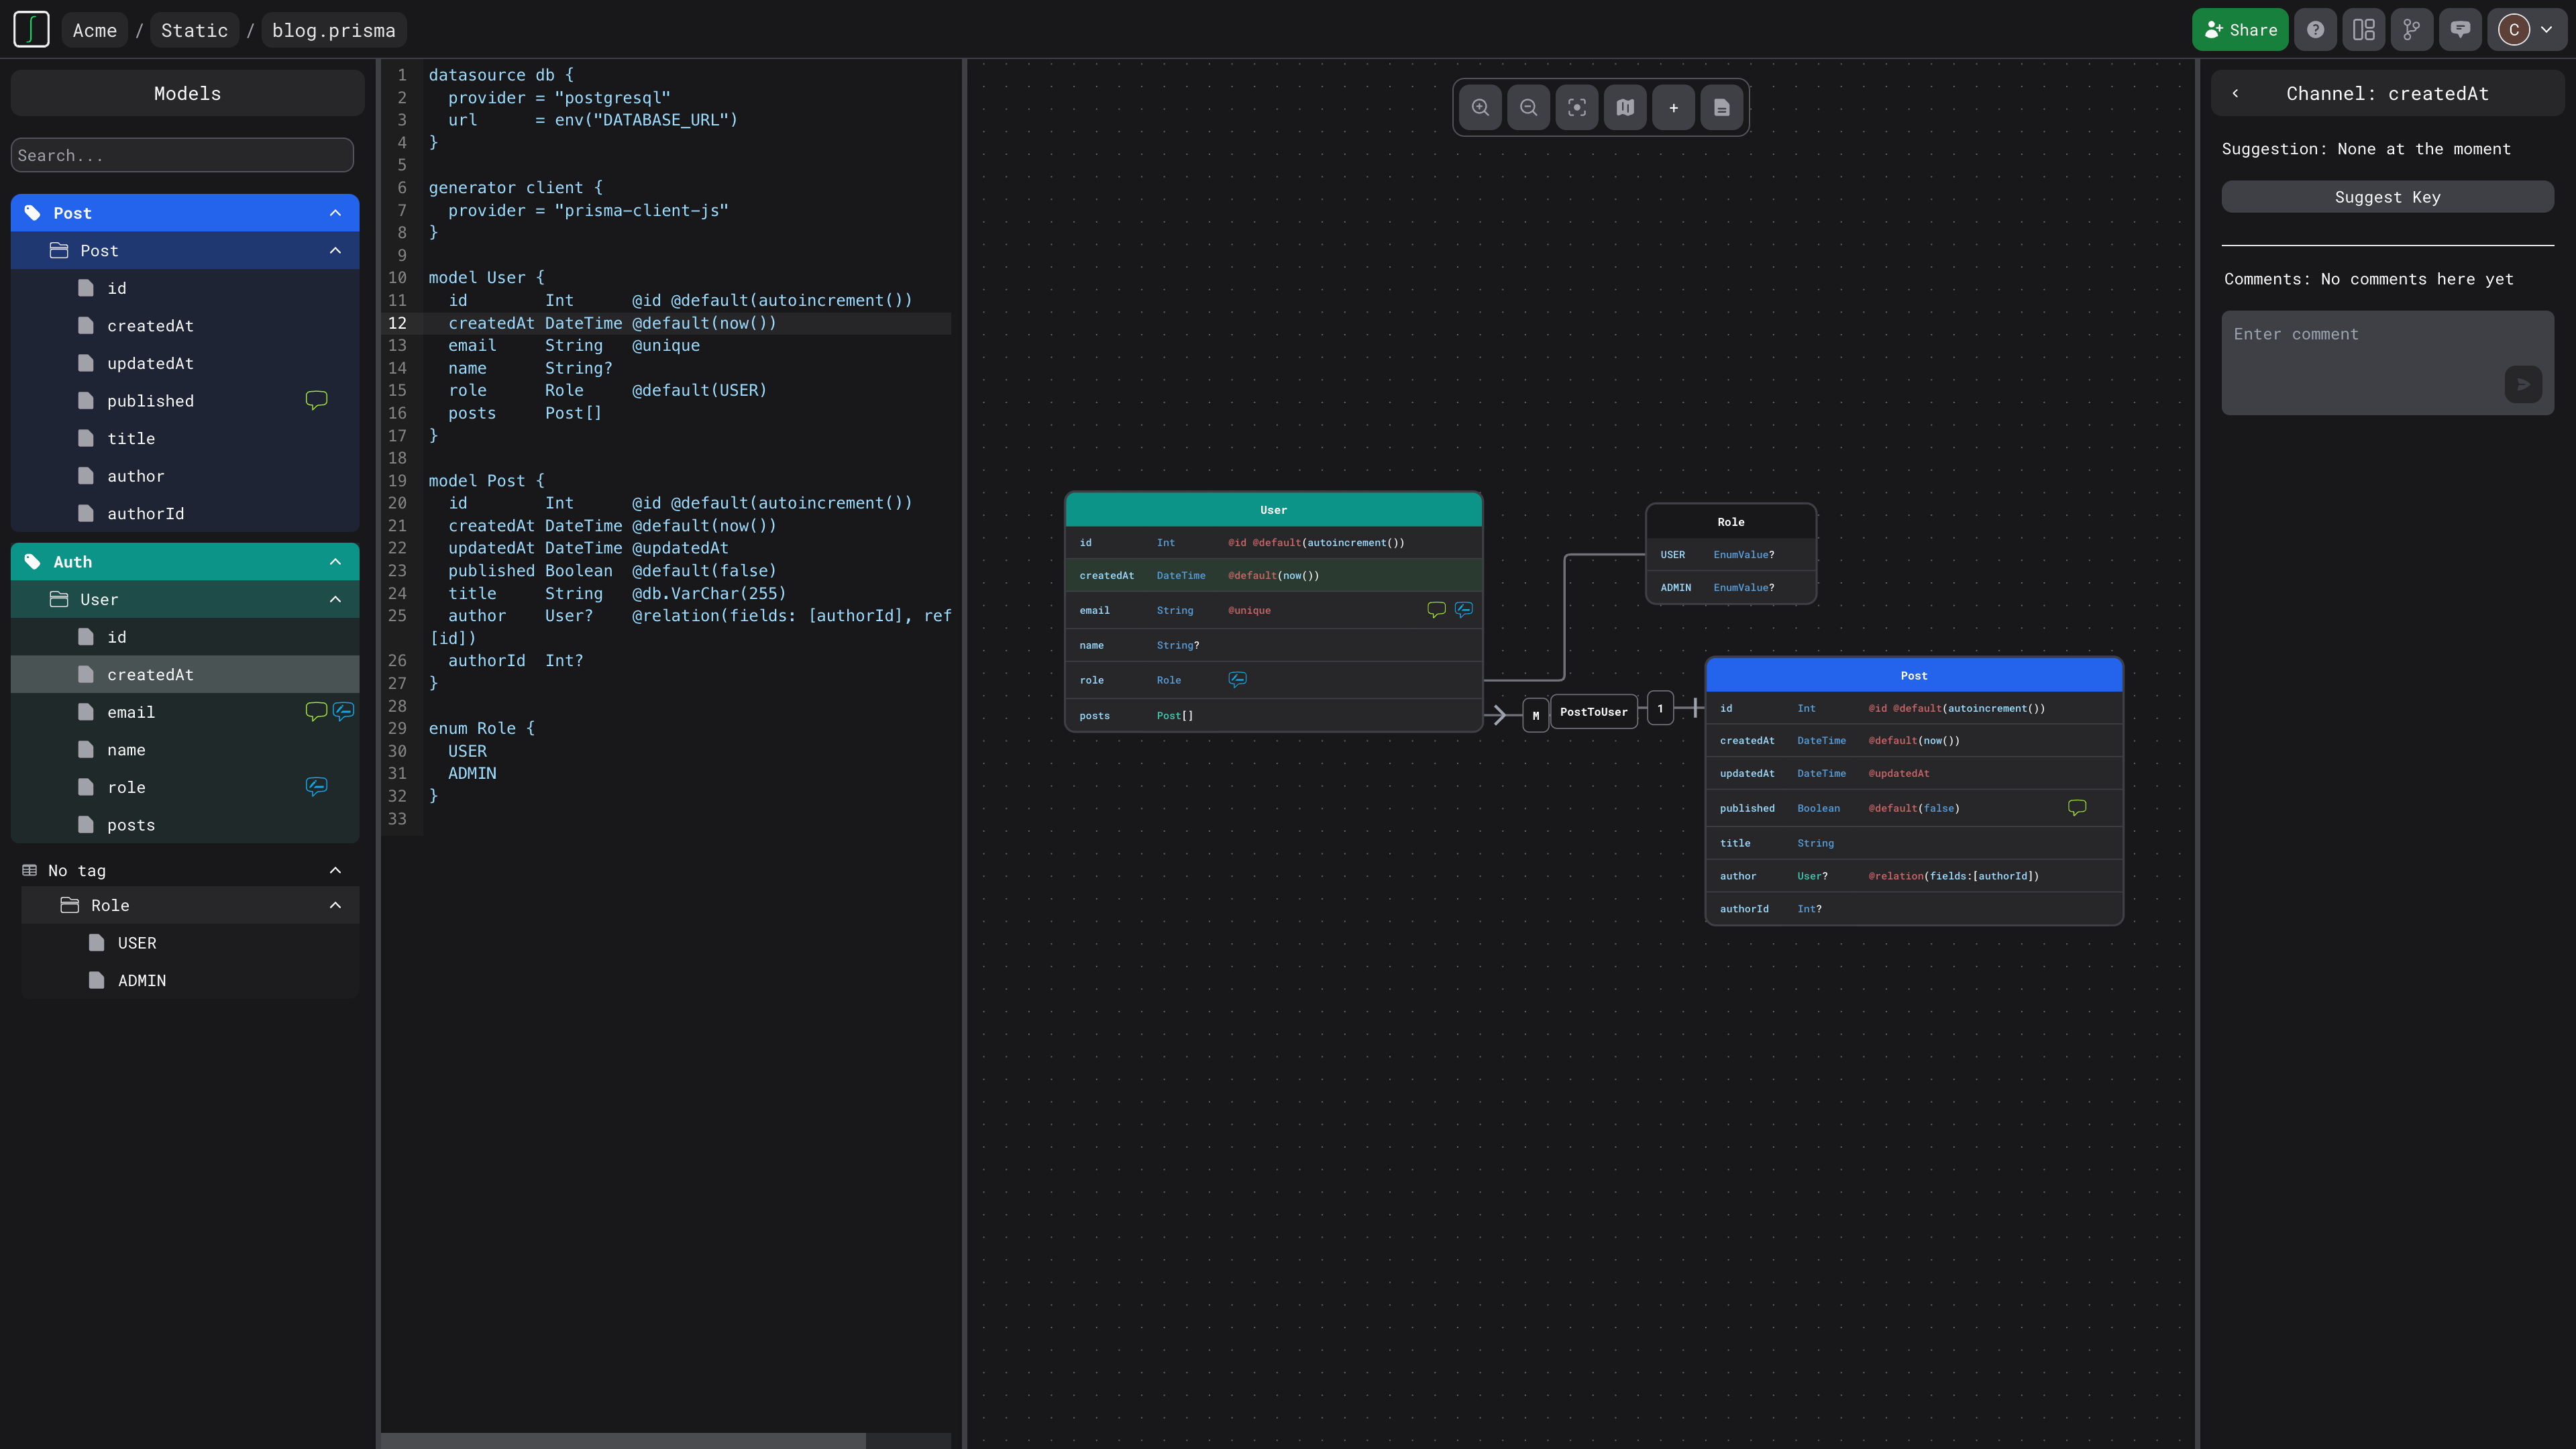Collapse the Post tag group chevron

[x=335, y=213]
